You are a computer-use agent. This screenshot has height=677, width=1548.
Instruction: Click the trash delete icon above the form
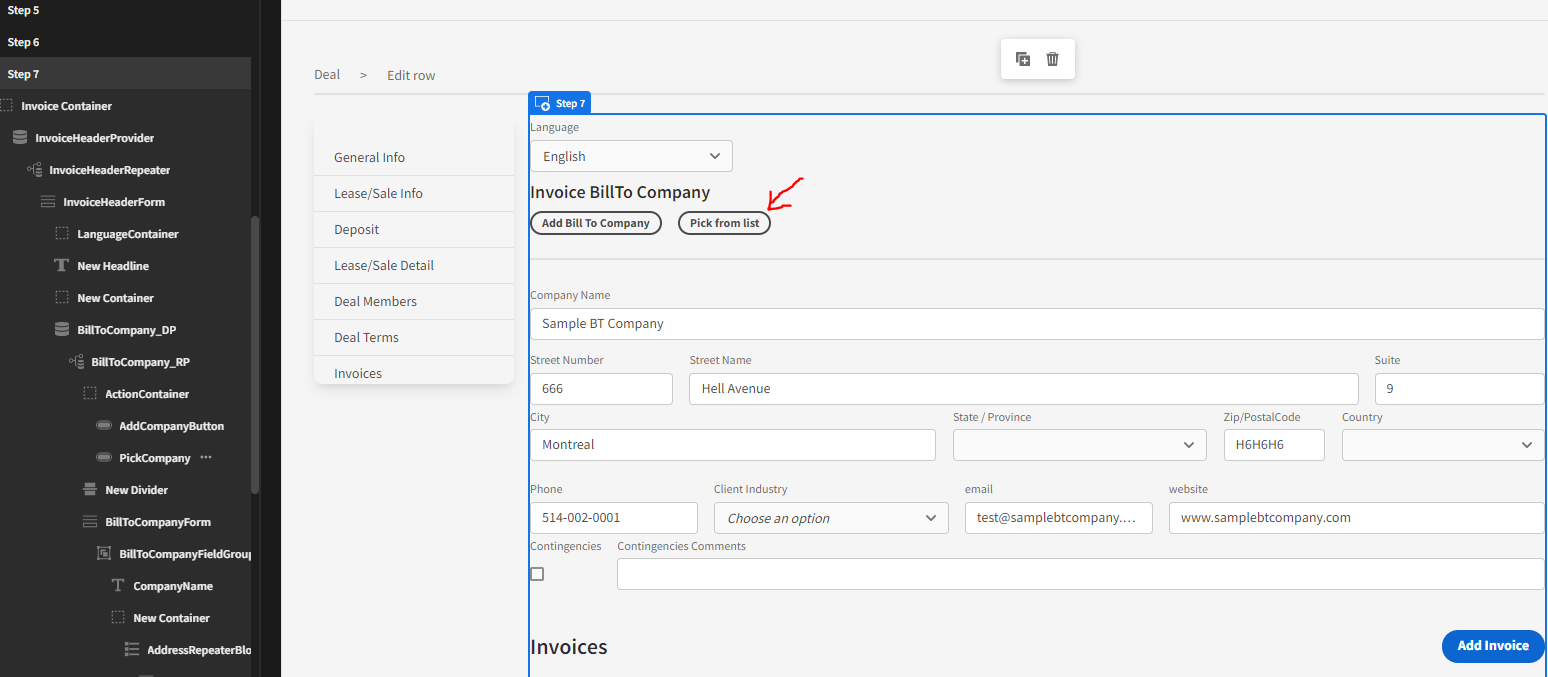point(1052,59)
